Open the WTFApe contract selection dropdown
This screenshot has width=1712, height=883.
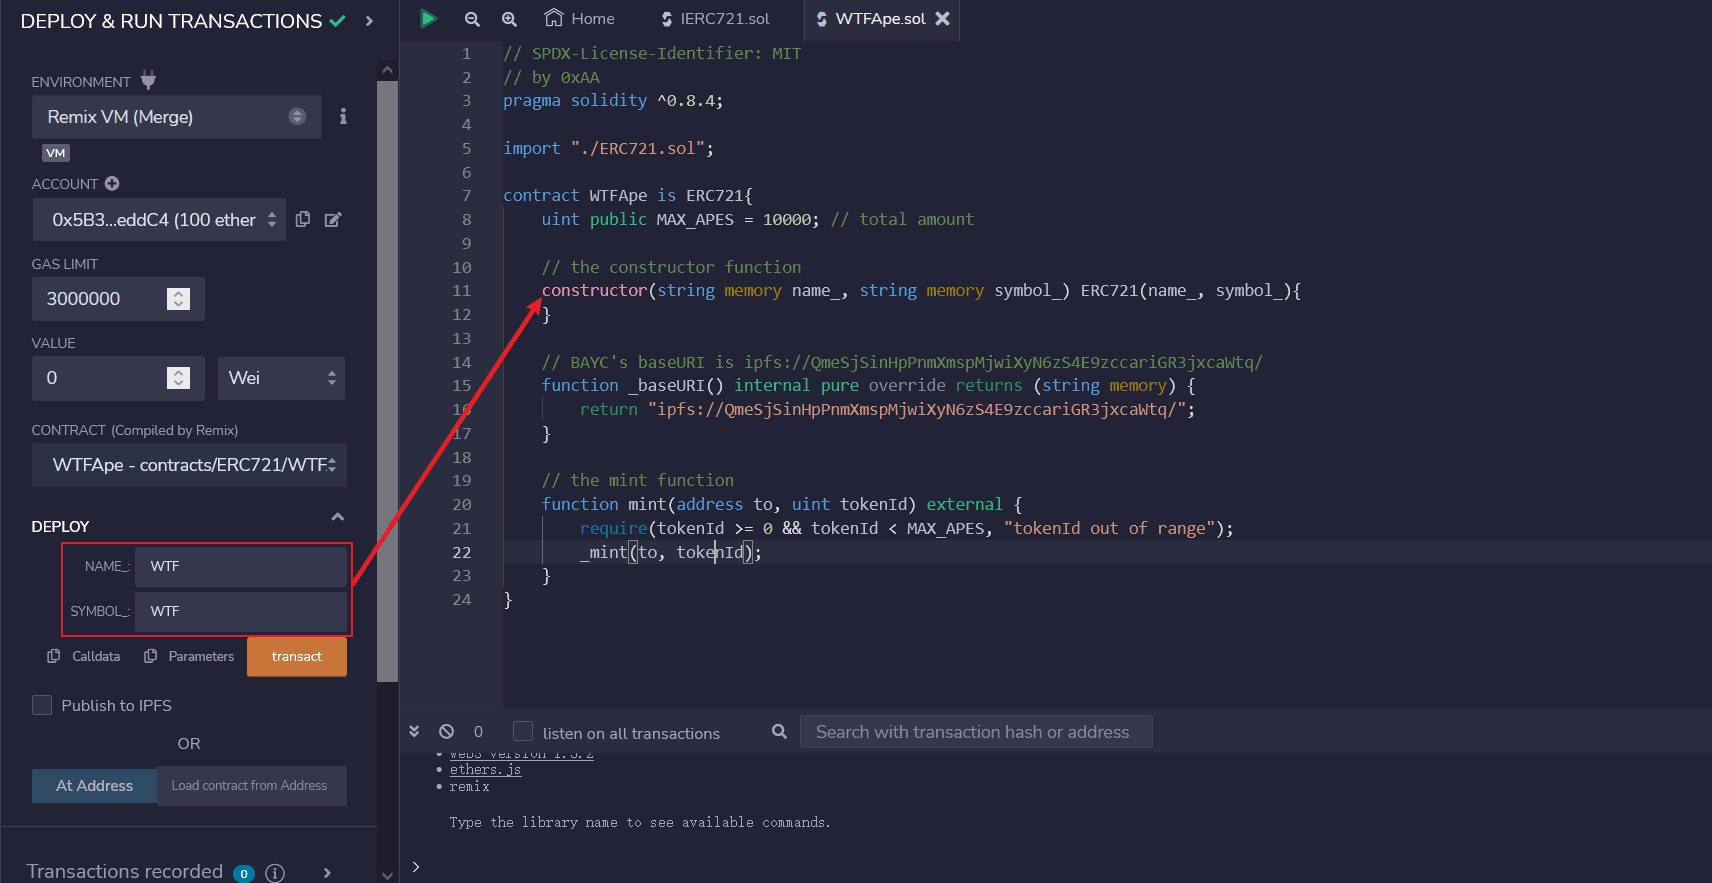click(x=189, y=465)
